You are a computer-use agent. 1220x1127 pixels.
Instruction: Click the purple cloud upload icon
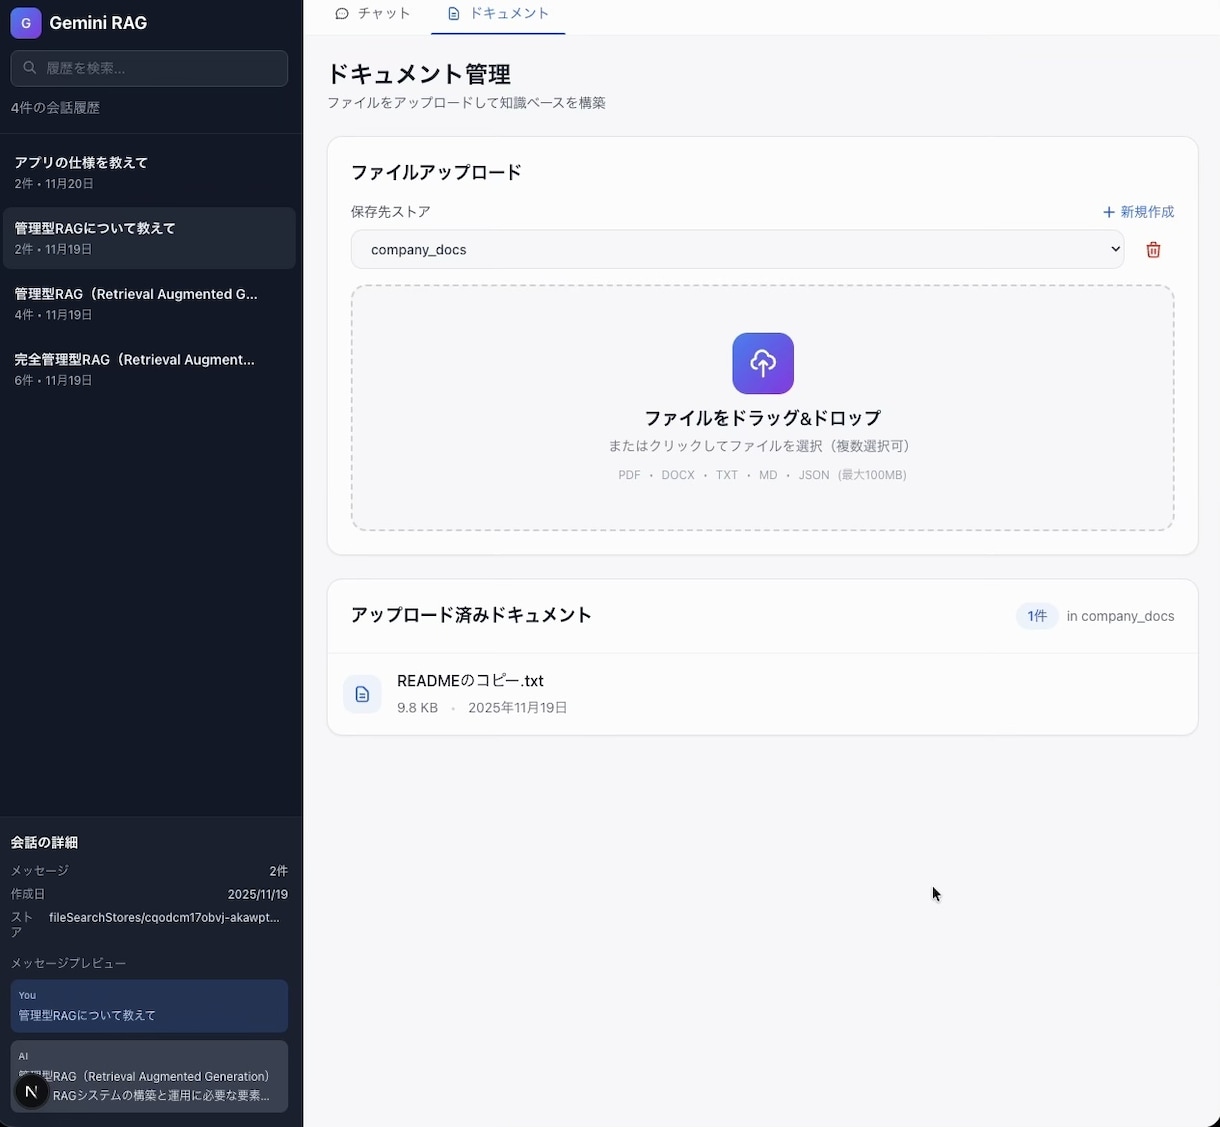(x=763, y=363)
